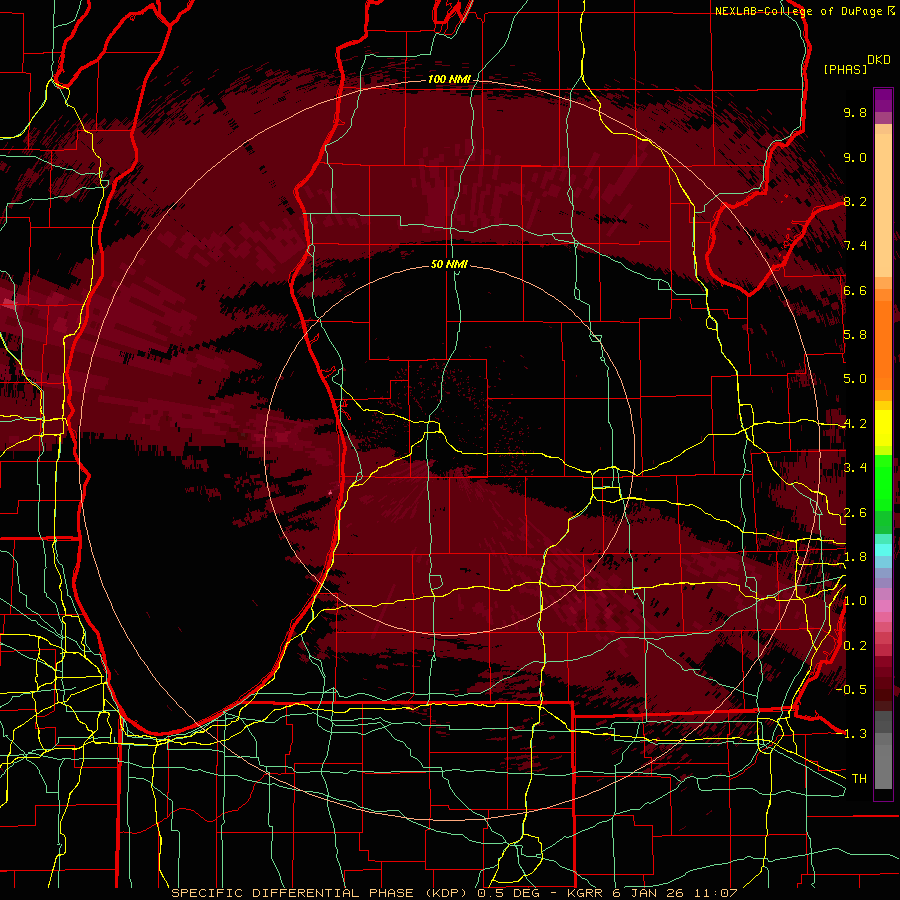Pick the cyan segment of color scale
The height and width of the screenshot is (900, 900).
(883, 550)
